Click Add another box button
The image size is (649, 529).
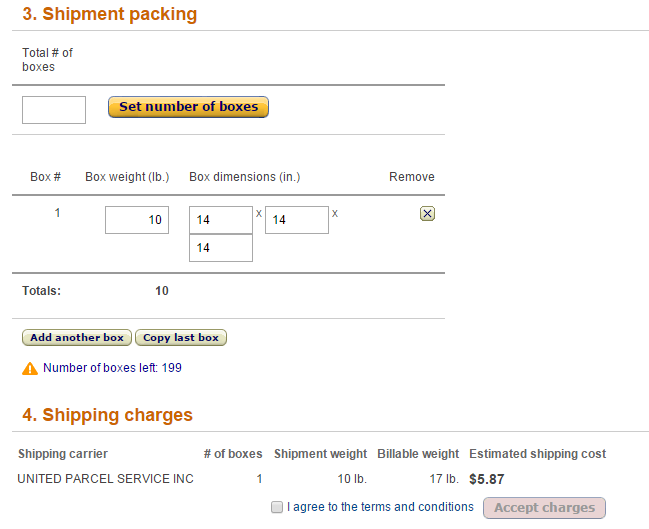coord(77,338)
